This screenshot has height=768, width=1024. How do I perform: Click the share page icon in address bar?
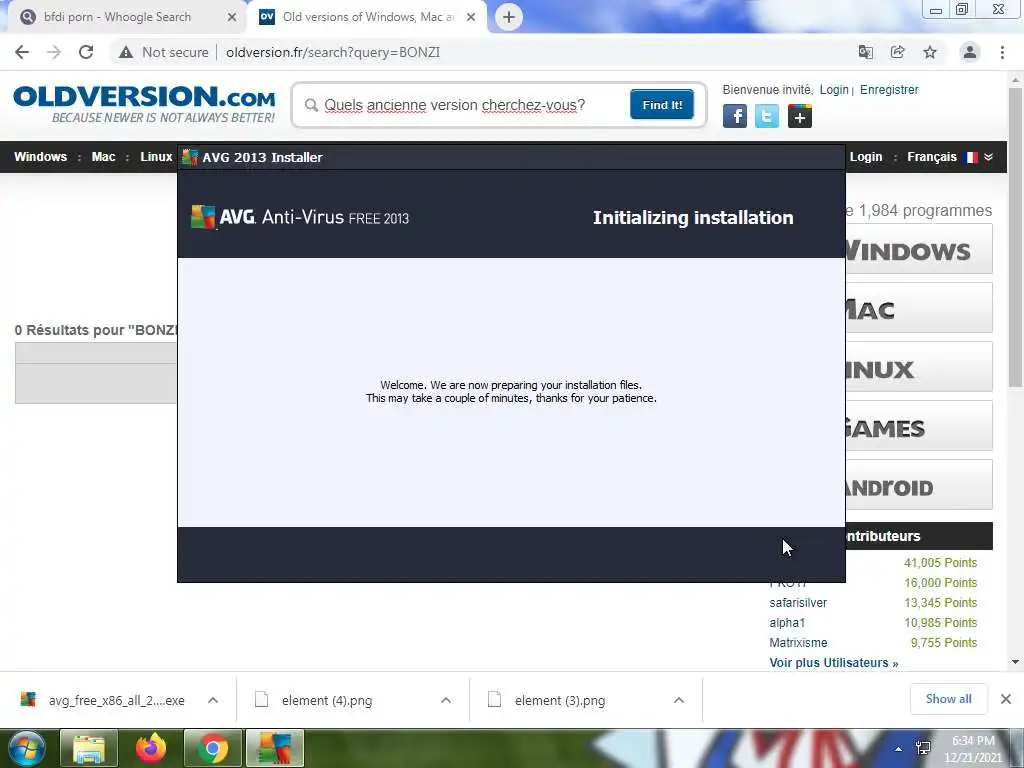click(897, 52)
